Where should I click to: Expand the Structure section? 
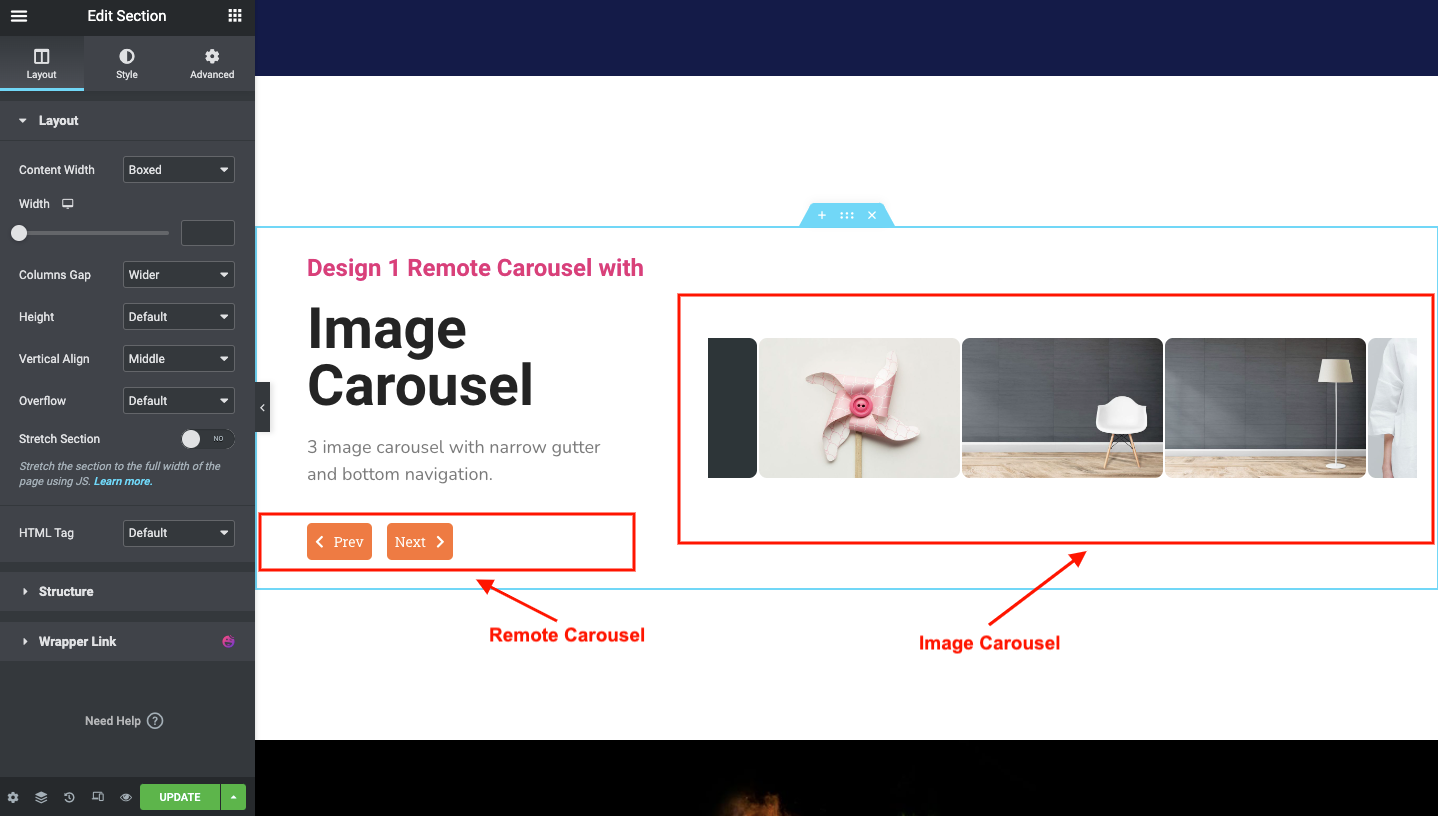[x=67, y=591]
